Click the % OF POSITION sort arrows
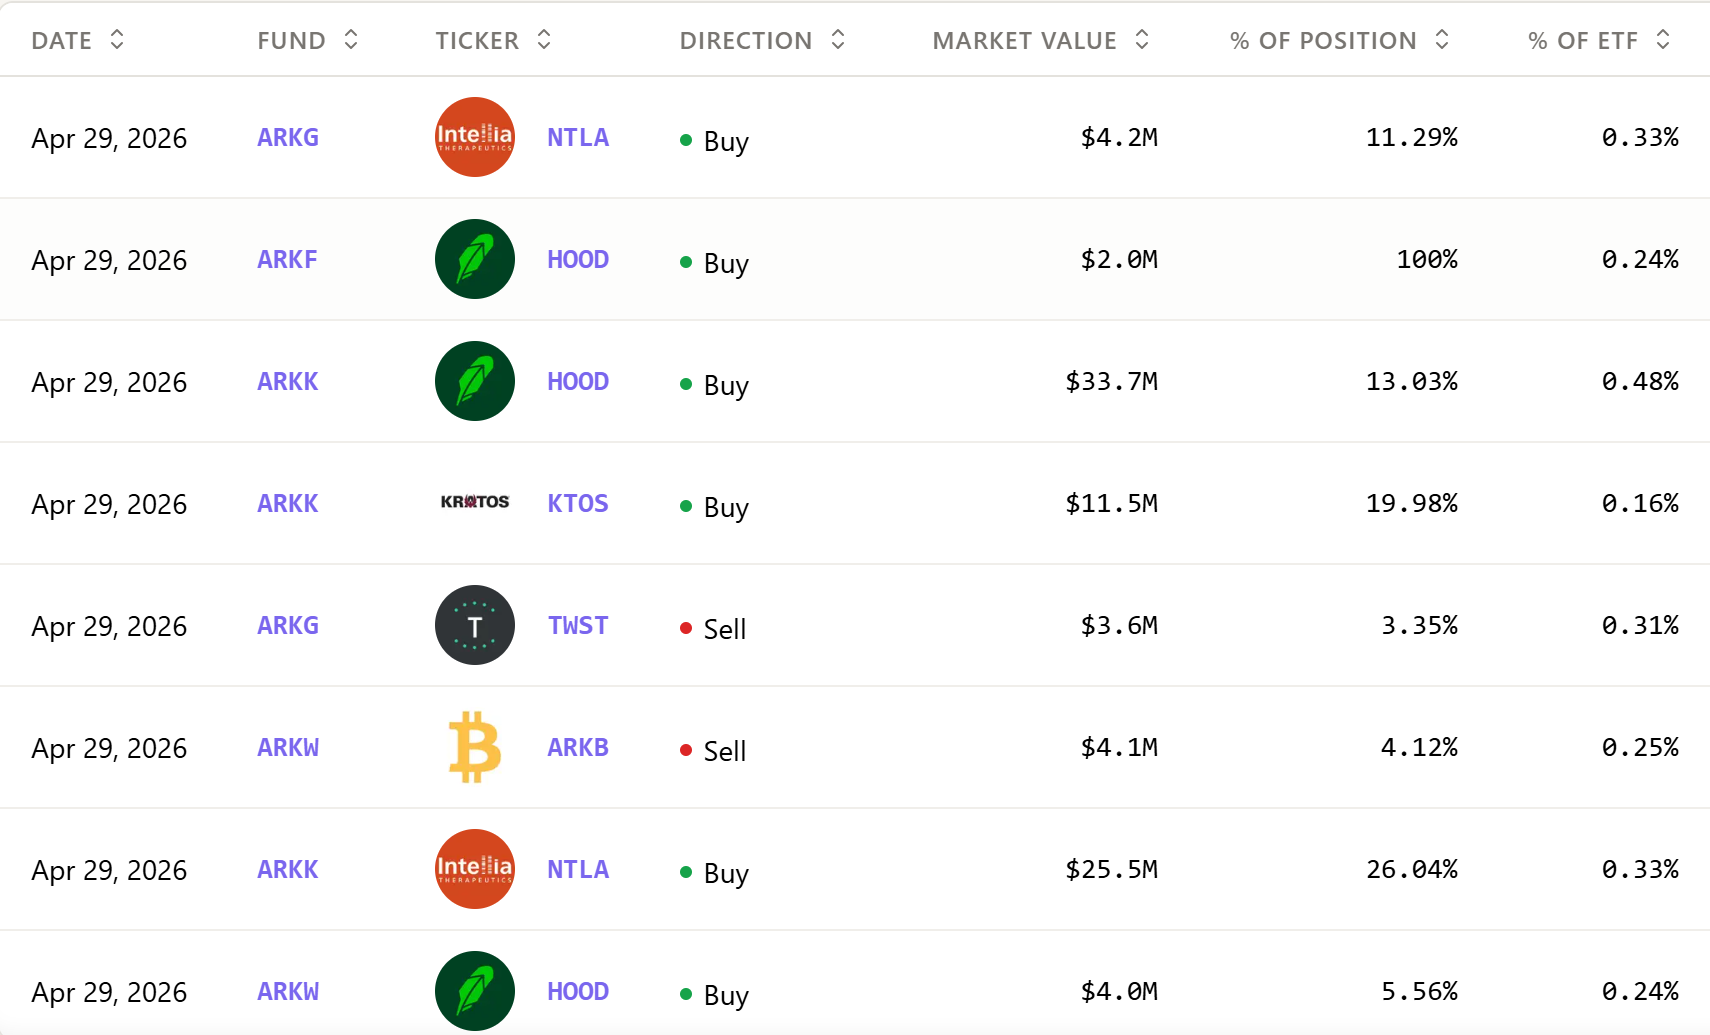This screenshot has height=1035, width=1710. [1441, 40]
